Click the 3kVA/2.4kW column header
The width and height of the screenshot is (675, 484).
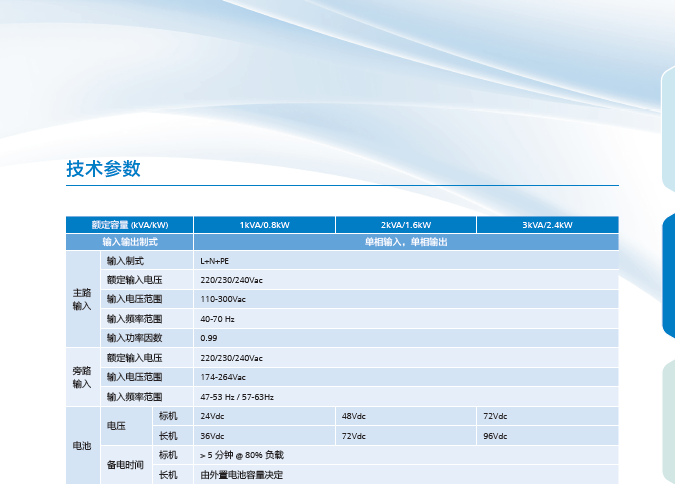[547, 225]
